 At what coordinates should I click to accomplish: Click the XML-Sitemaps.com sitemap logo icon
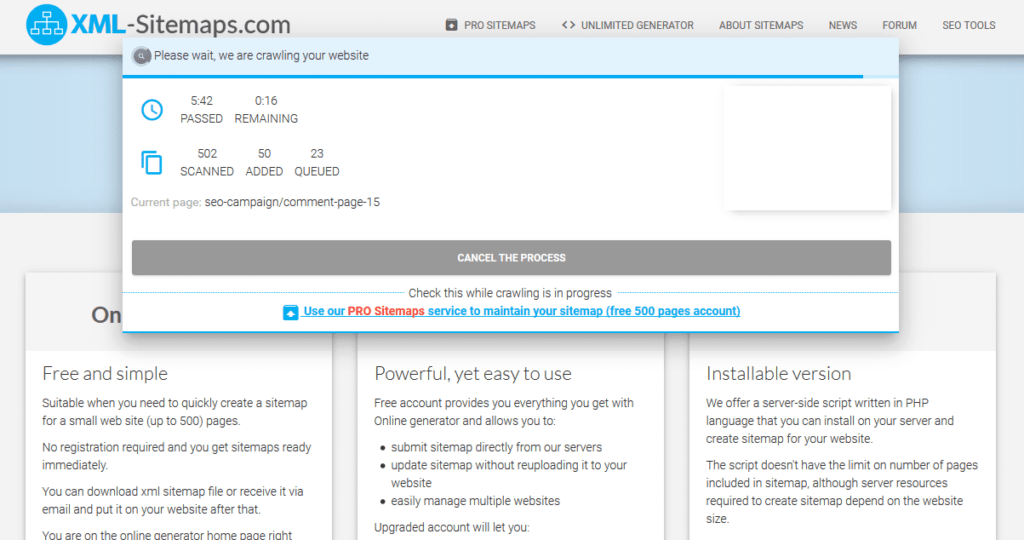coord(46,25)
